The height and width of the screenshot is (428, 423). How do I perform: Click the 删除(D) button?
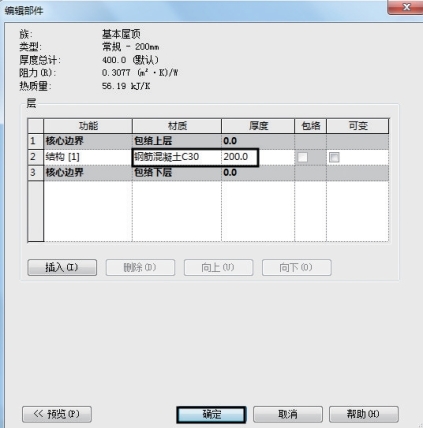pos(140,267)
